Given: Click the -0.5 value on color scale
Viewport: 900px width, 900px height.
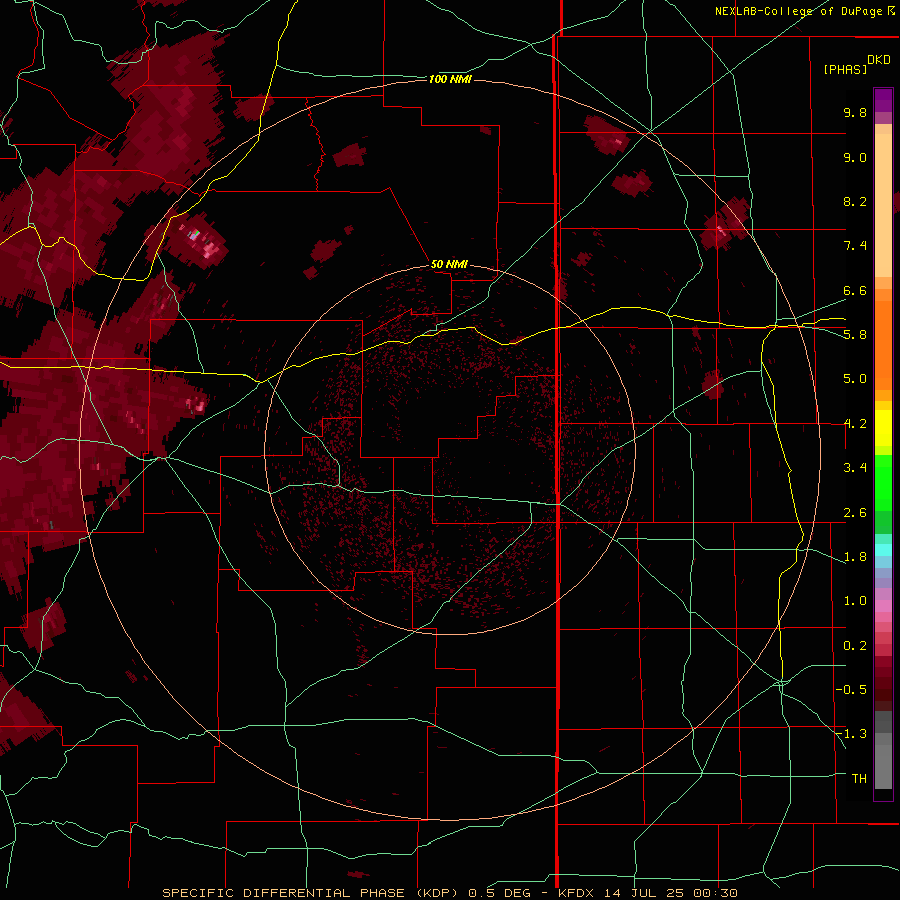Looking at the screenshot, I should tap(851, 689).
